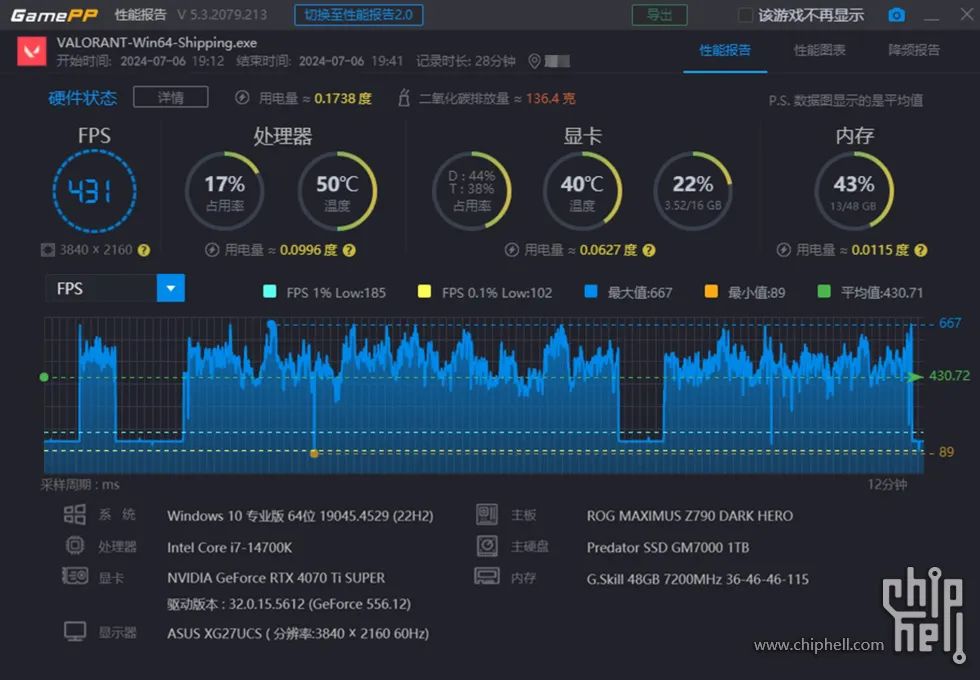Click the 硬件状态 heading link
This screenshot has width=980, height=680.
pyautogui.click(x=82, y=98)
